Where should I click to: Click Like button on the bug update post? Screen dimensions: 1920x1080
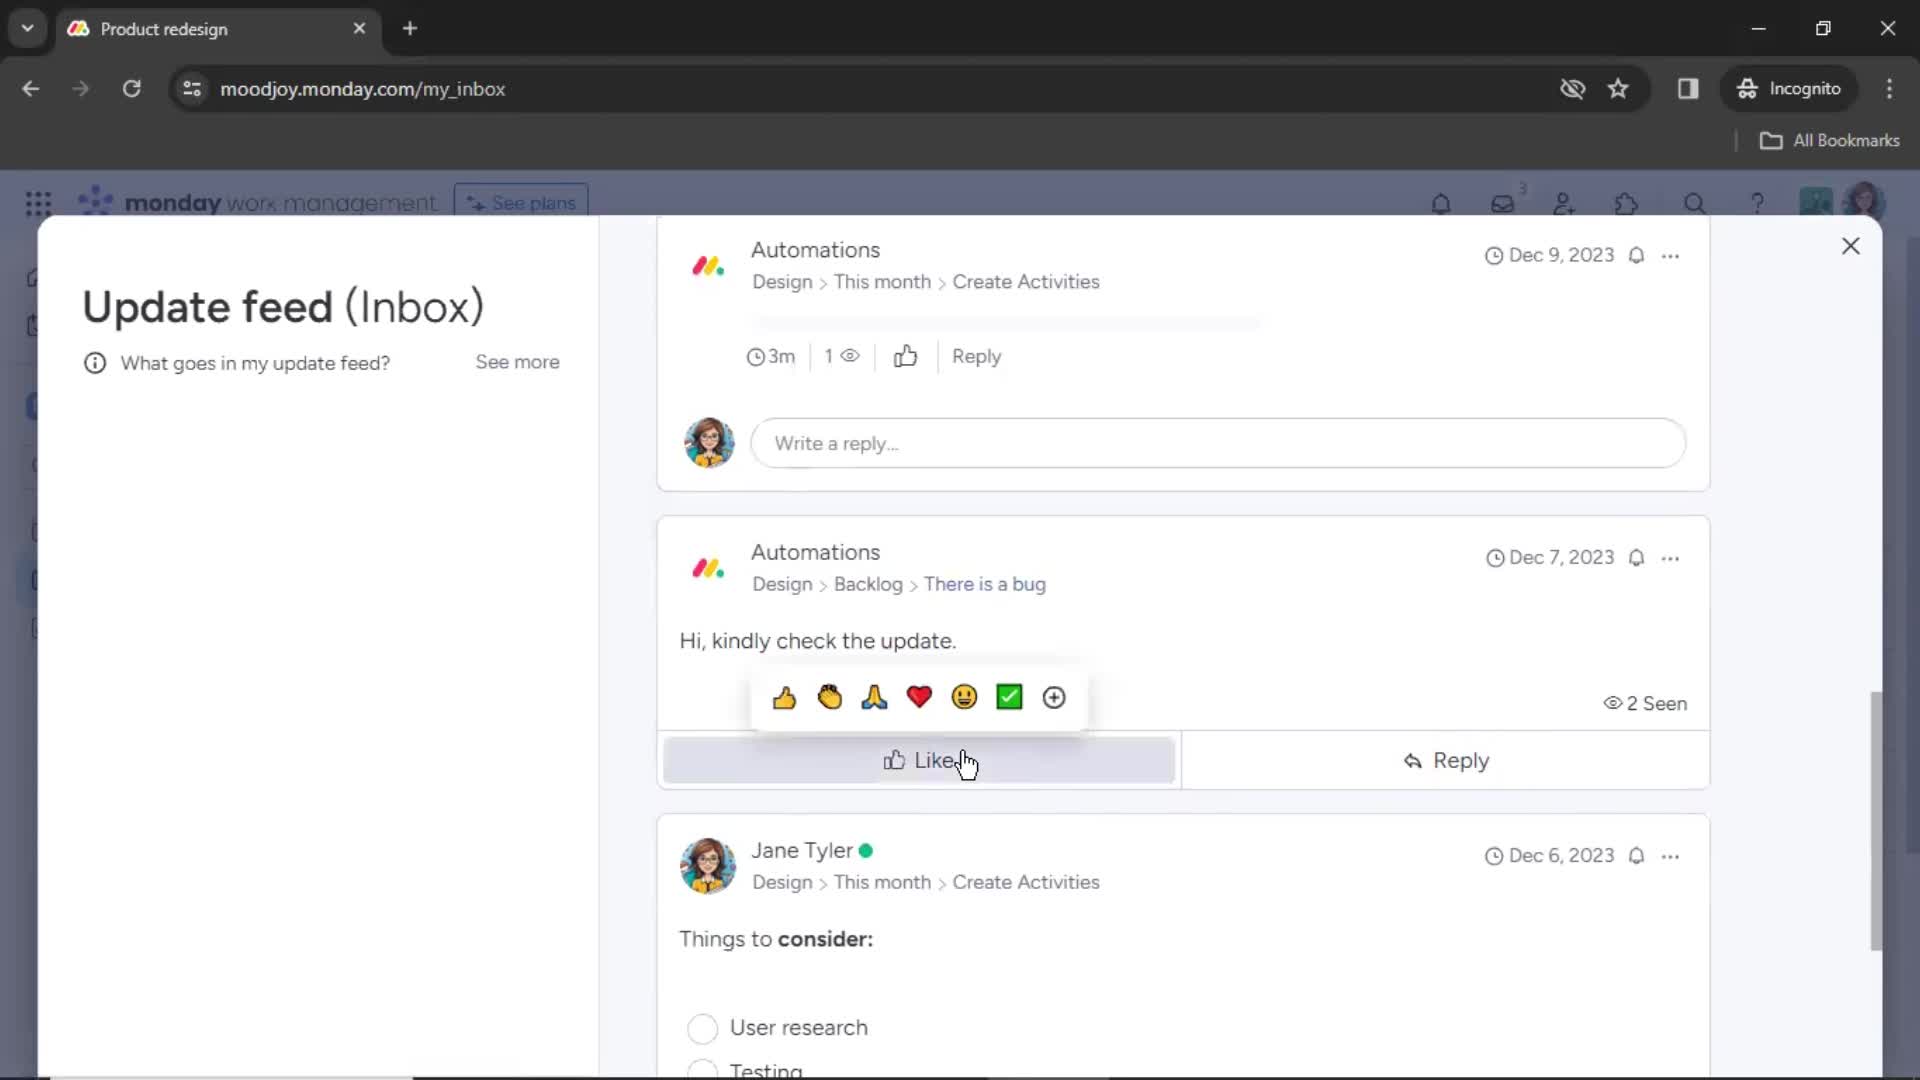(x=918, y=760)
